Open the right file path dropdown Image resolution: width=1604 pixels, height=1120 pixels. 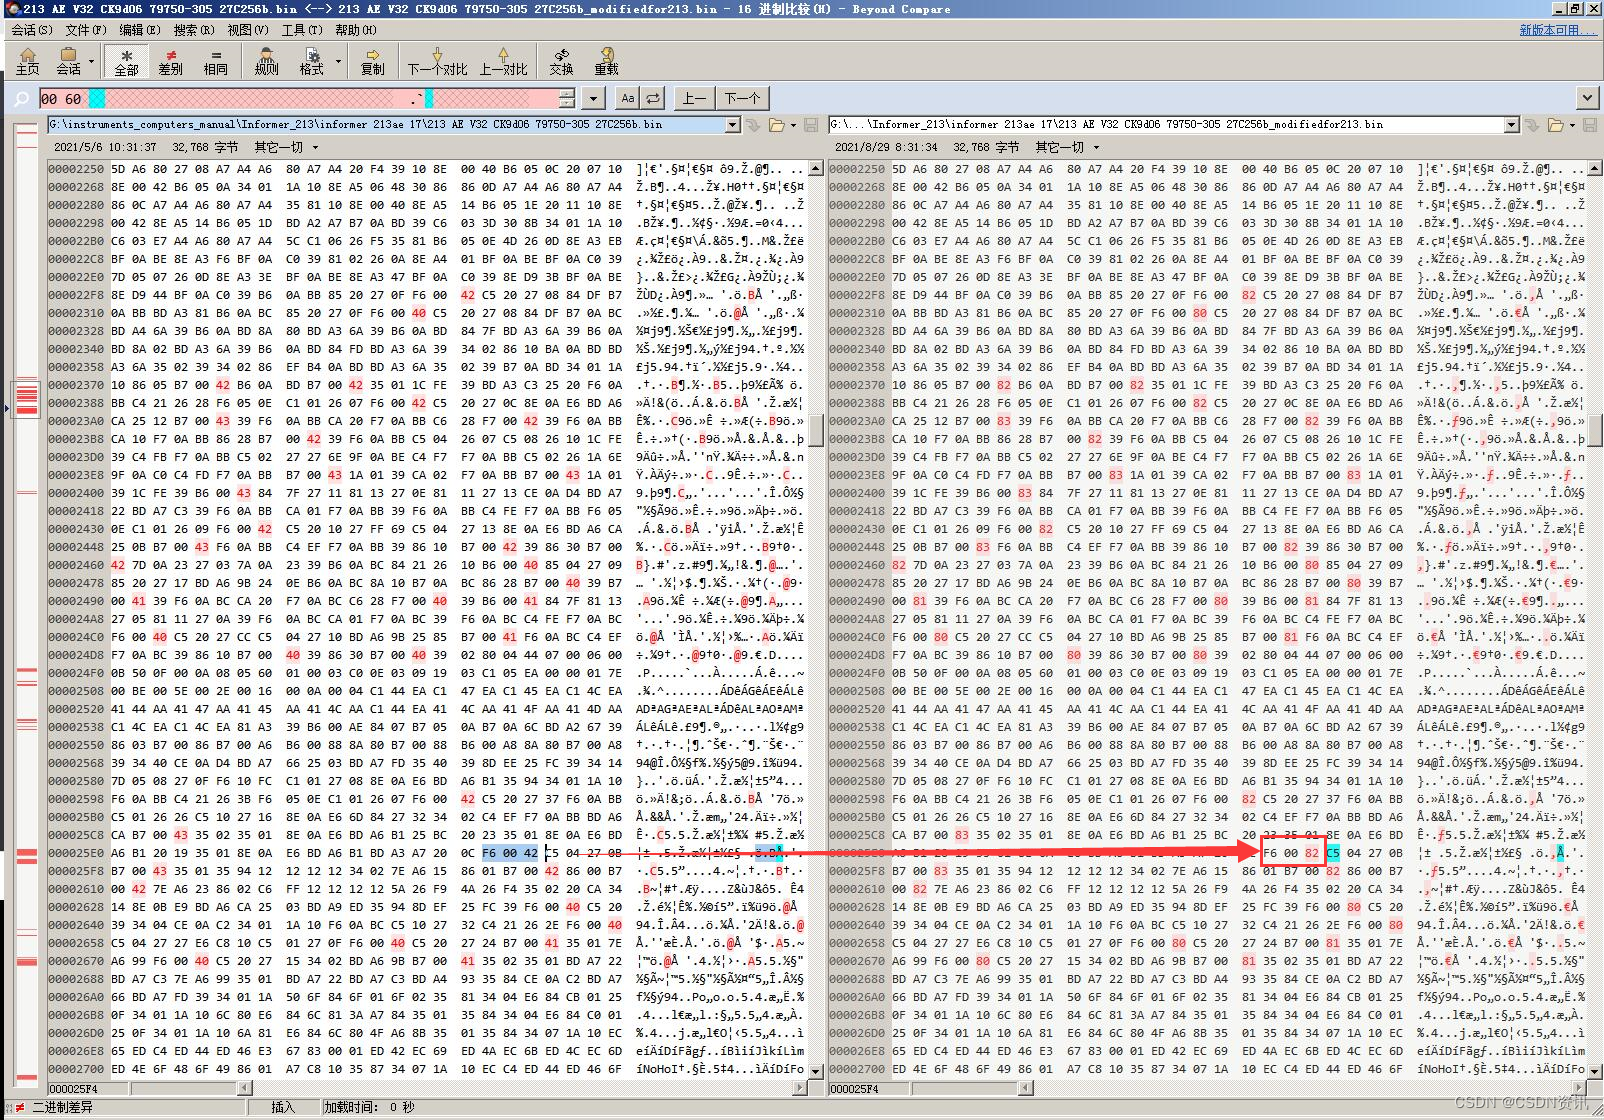click(1512, 125)
